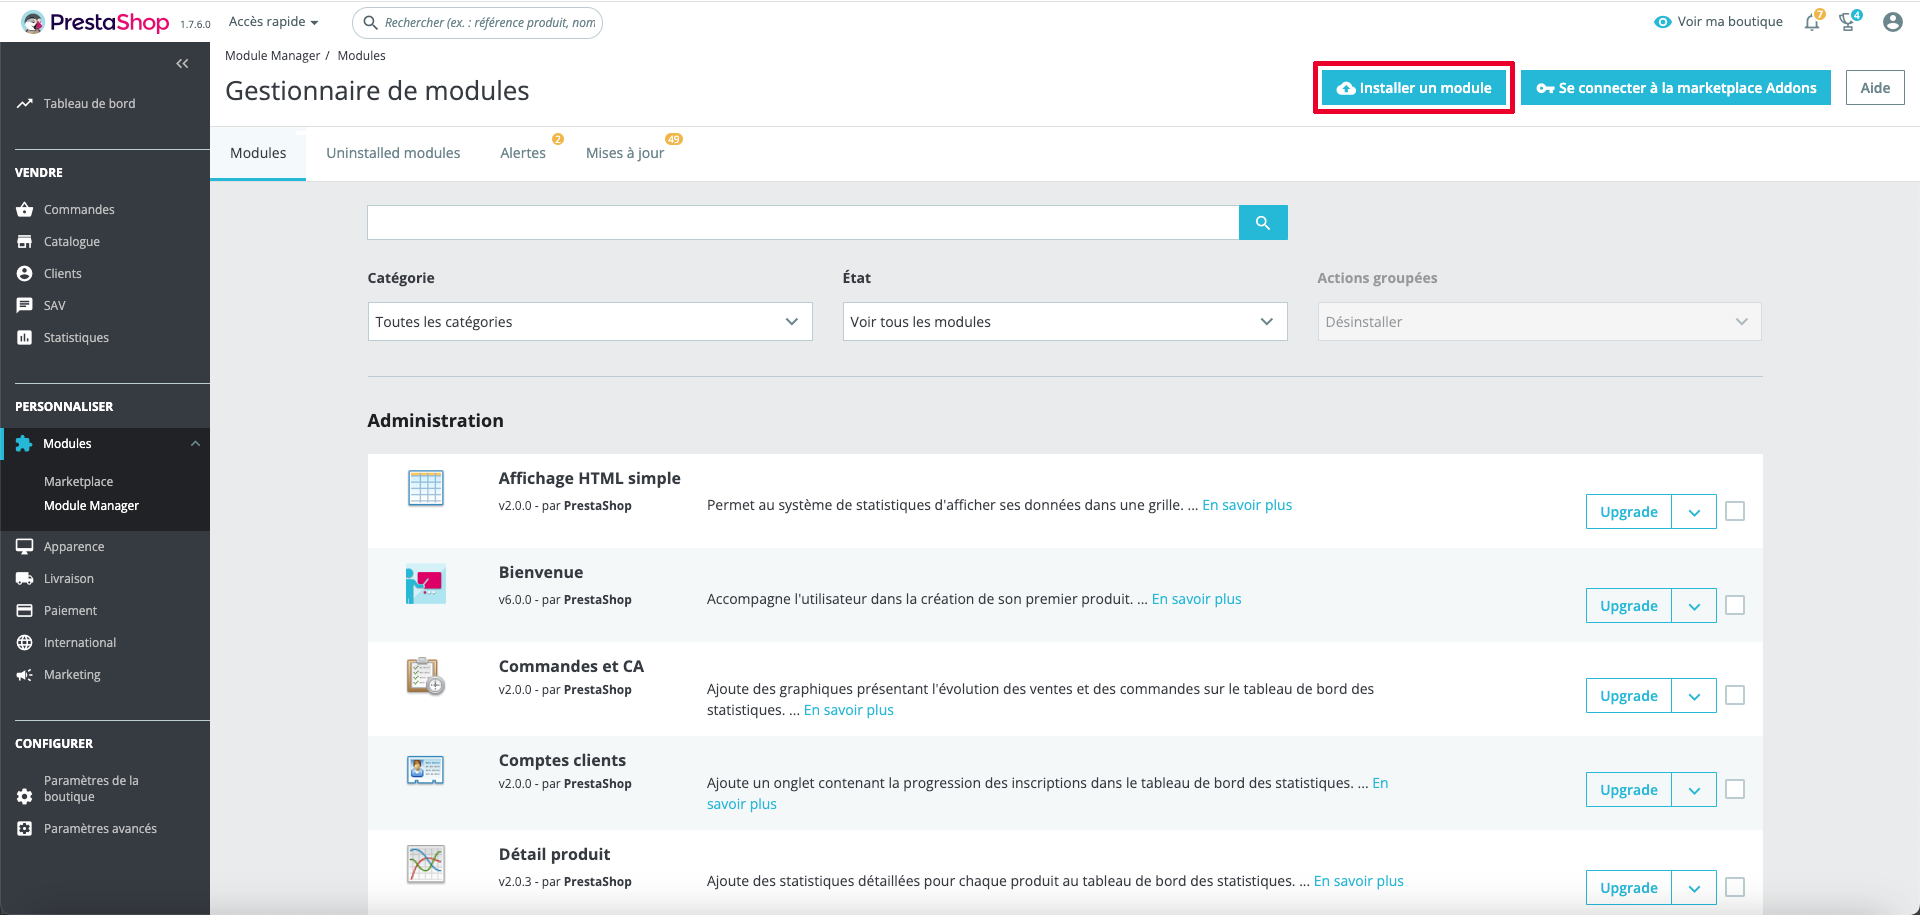Click Se connecter à la marketplace Addons
The width and height of the screenshot is (1920, 915).
[x=1676, y=88]
